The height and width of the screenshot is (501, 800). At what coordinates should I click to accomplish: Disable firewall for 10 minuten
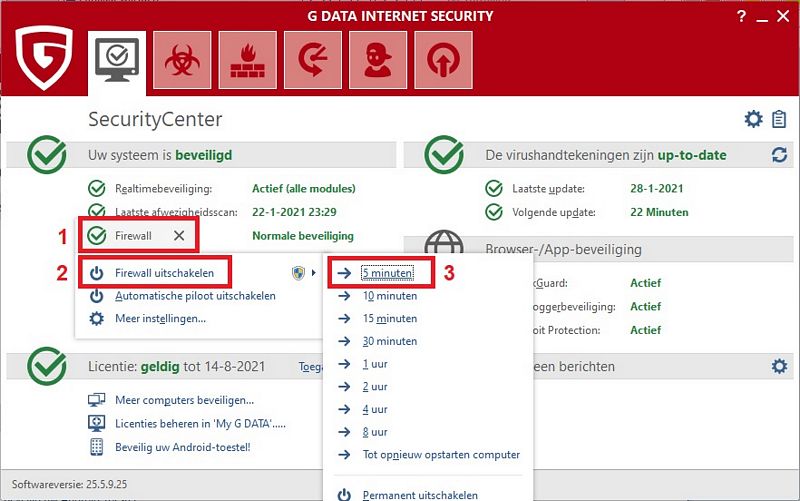pos(390,296)
